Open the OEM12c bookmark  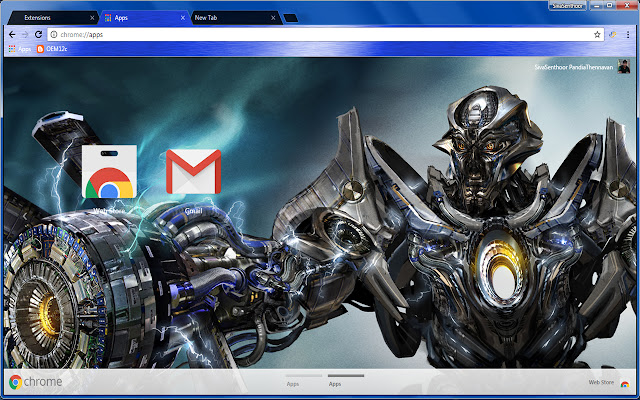[51, 48]
